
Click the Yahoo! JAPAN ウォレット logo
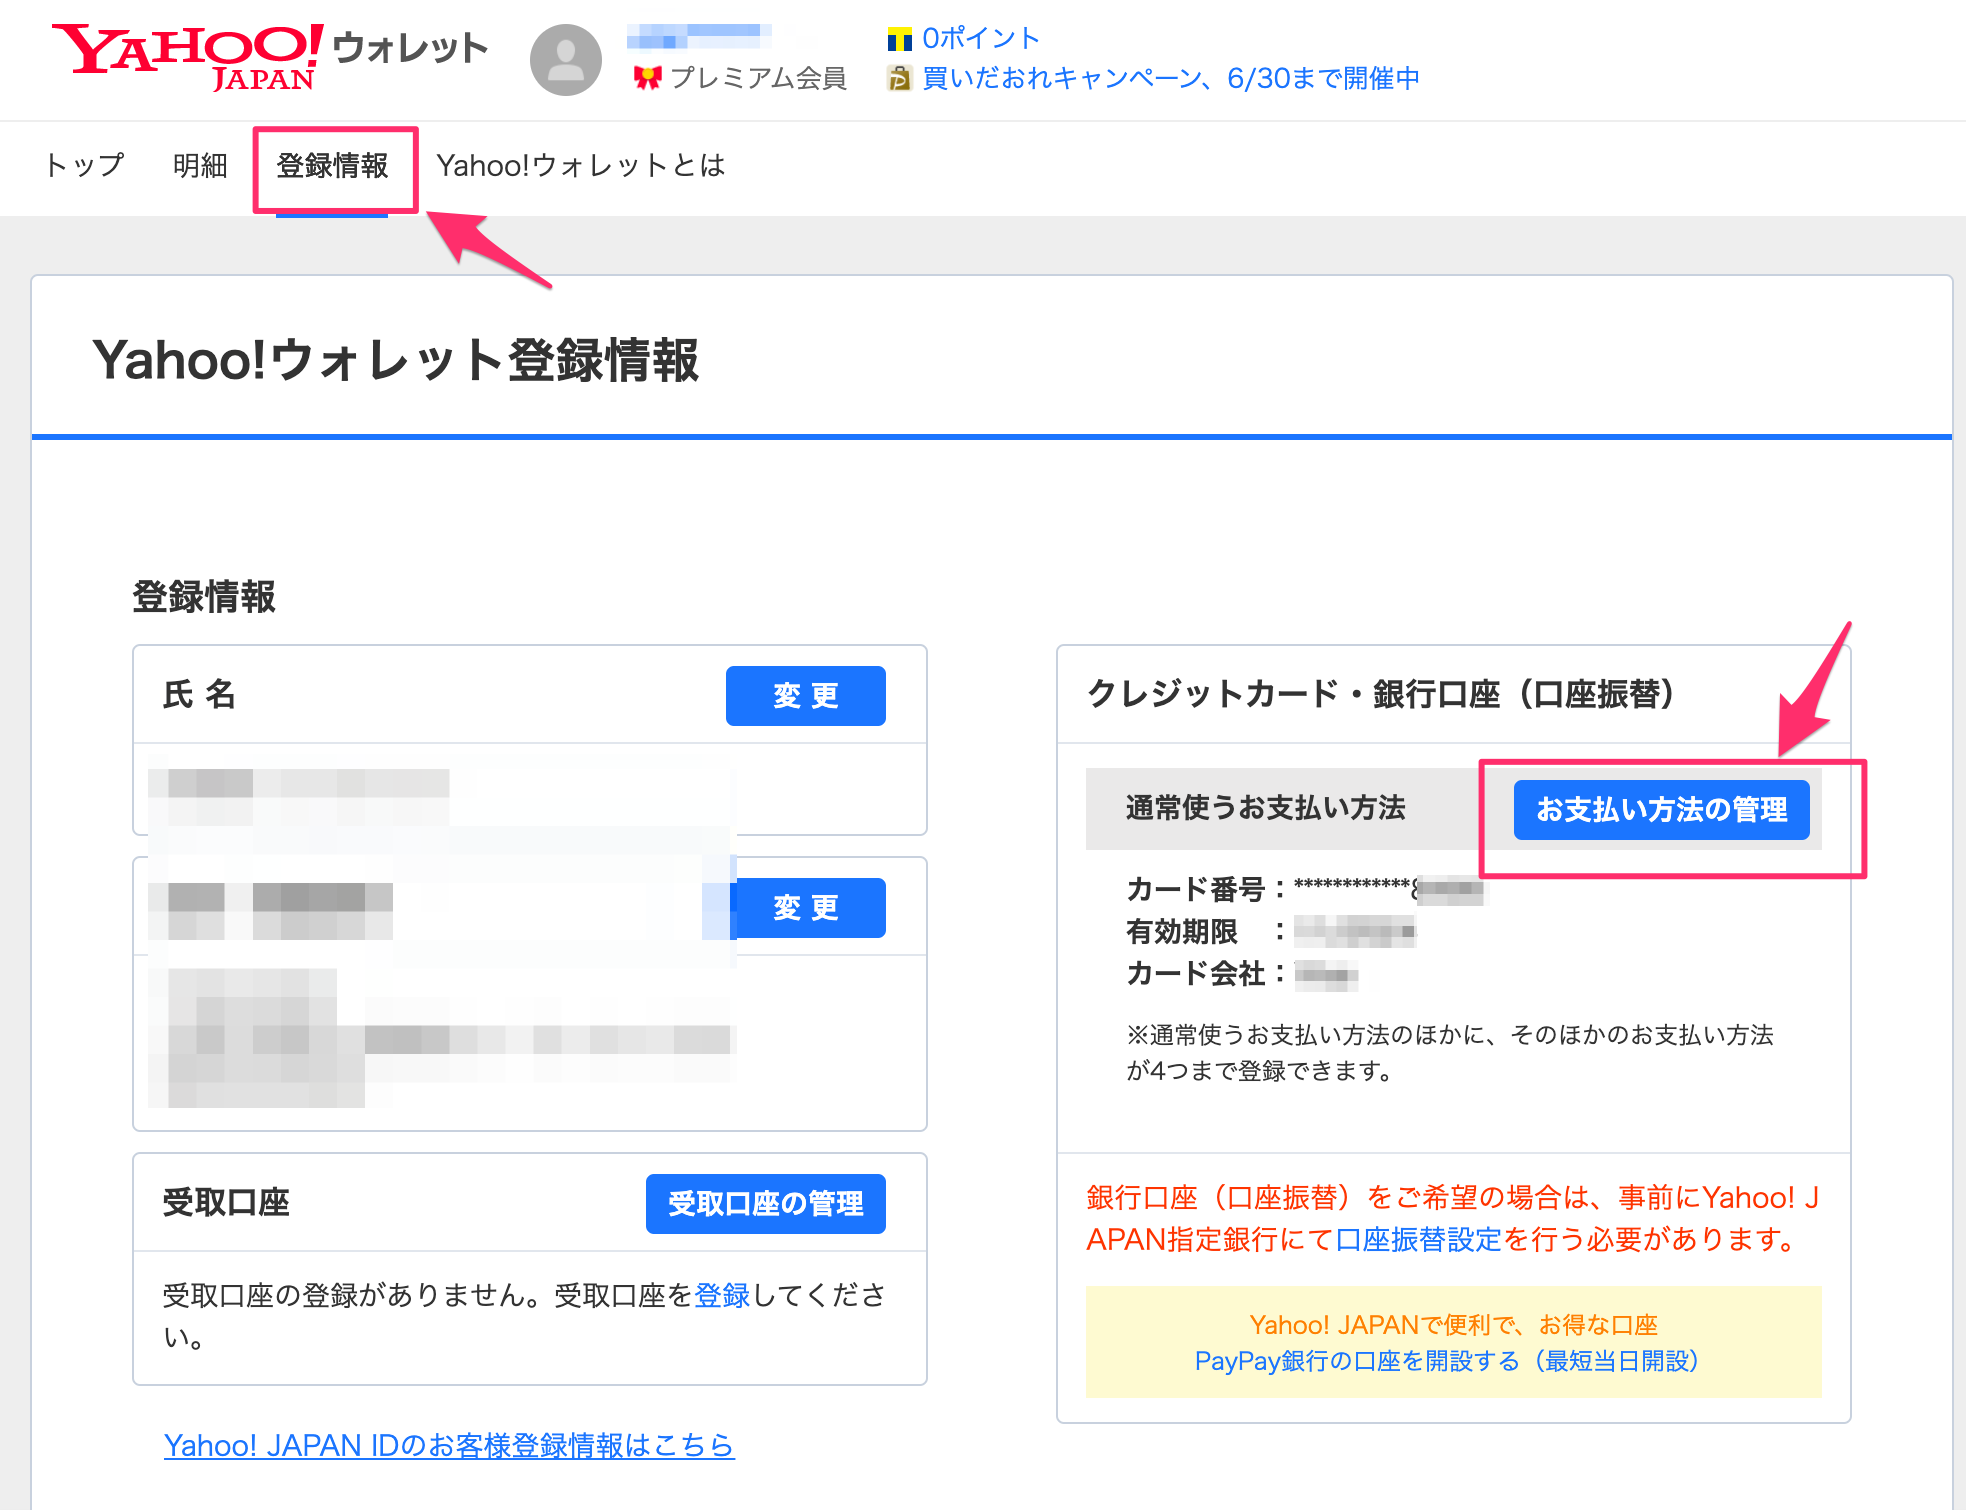(270, 57)
